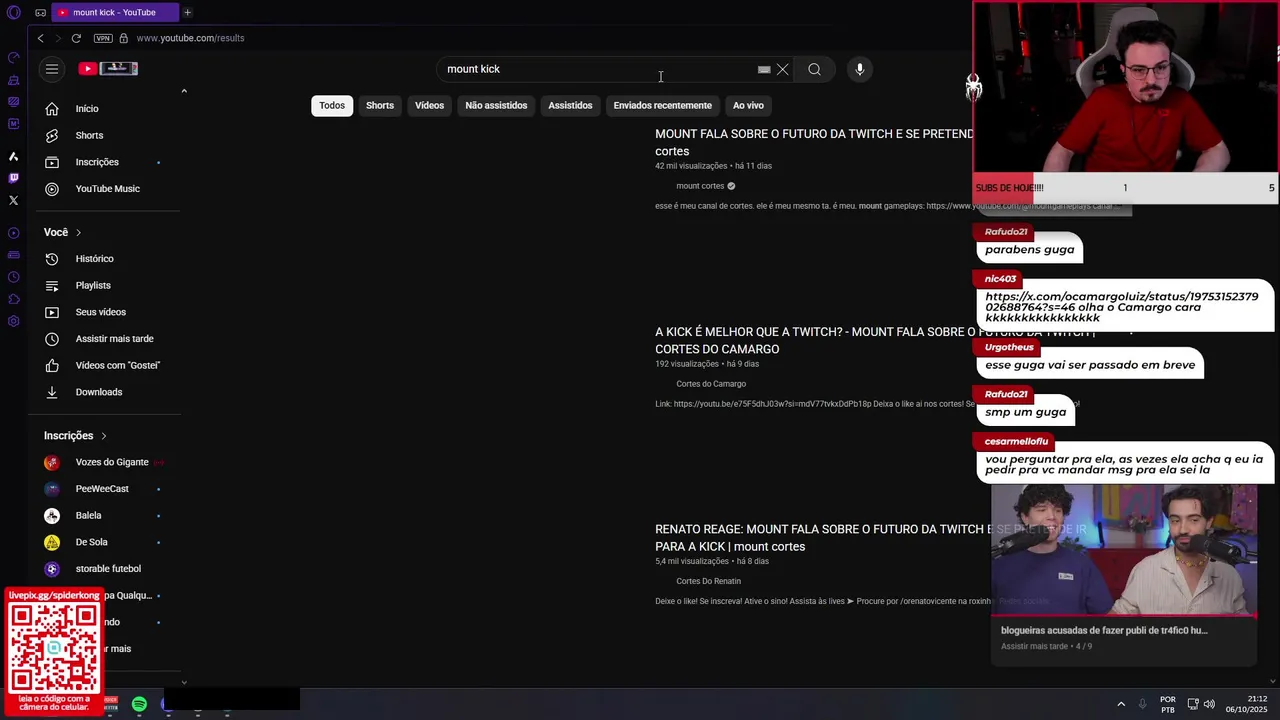Image resolution: width=1280 pixels, height=720 pixels.
Task: Click the address bar URL
Action: [190, 38]
